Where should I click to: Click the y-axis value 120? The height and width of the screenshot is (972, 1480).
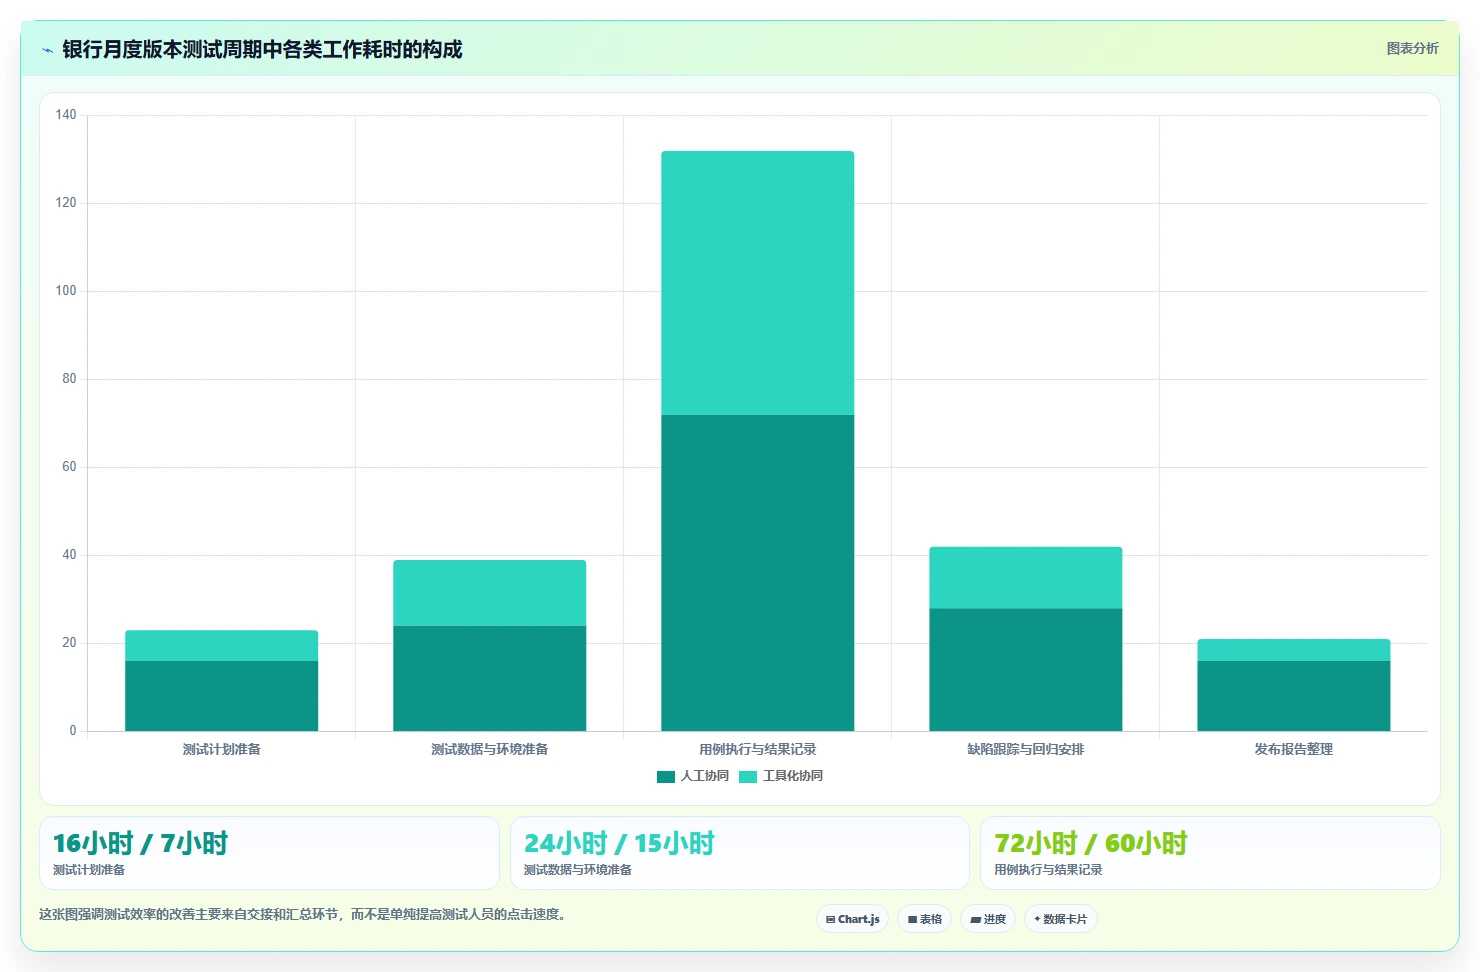66,203
